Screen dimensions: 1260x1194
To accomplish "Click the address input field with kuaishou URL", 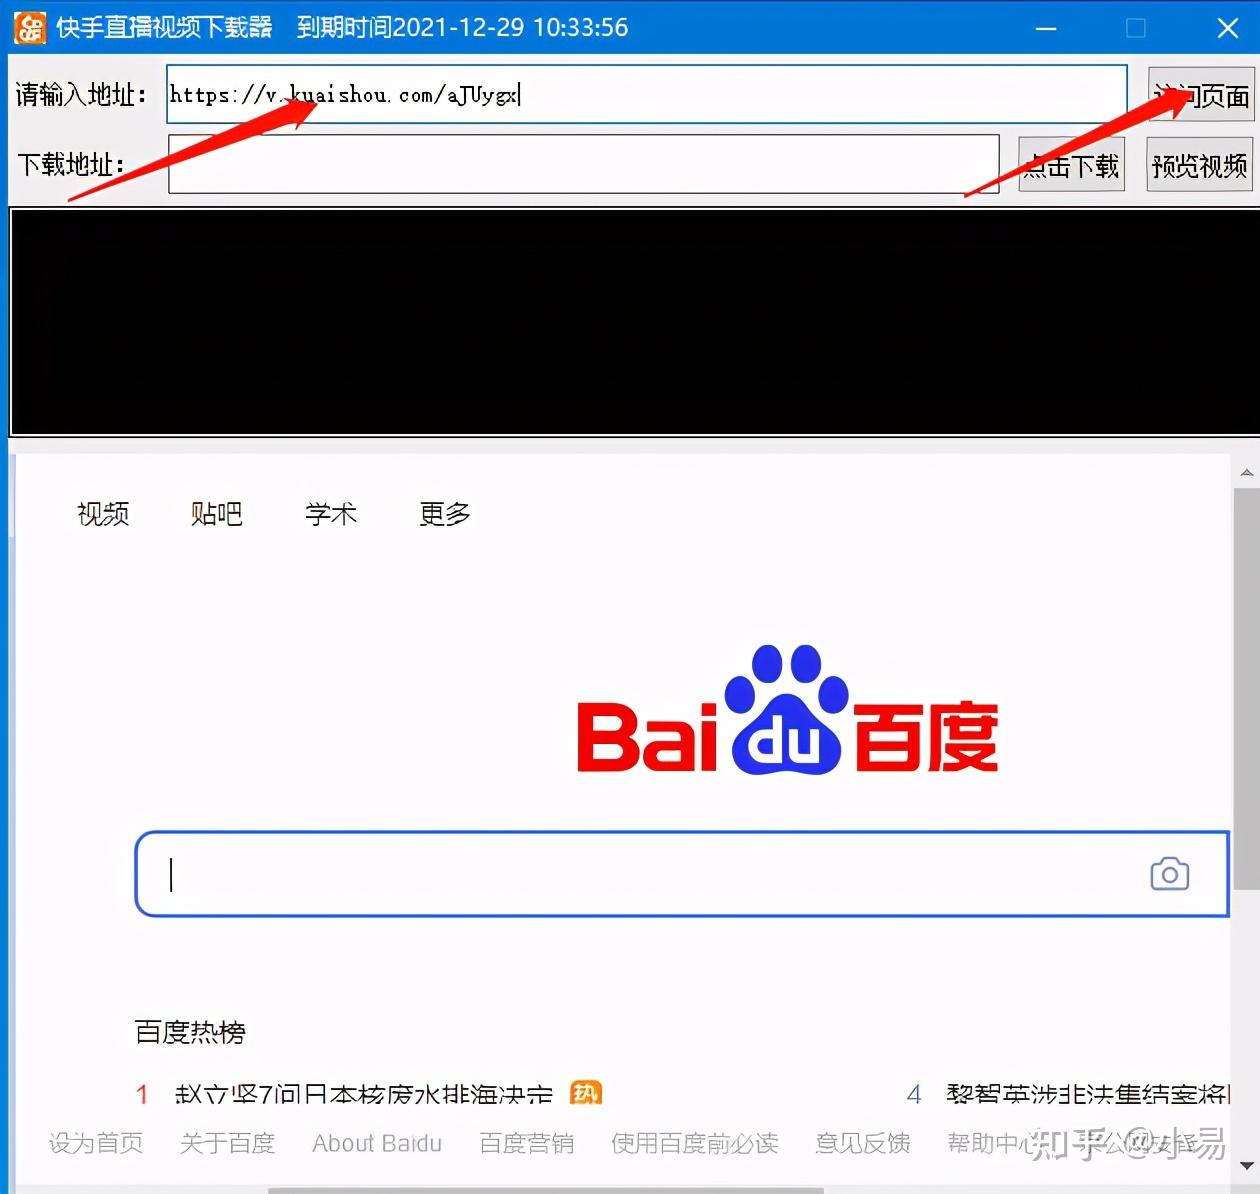I will (x=647, y=94).
